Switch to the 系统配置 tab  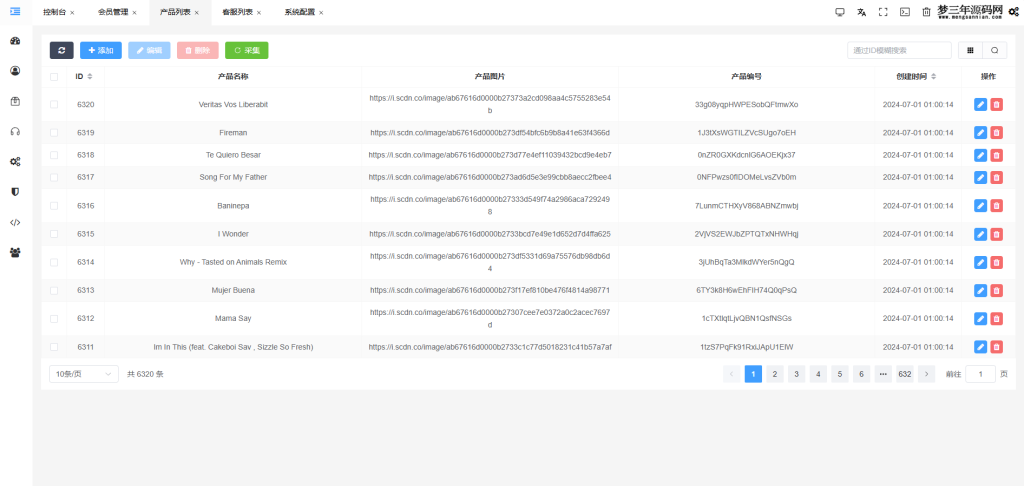click(x=298, y=12)
